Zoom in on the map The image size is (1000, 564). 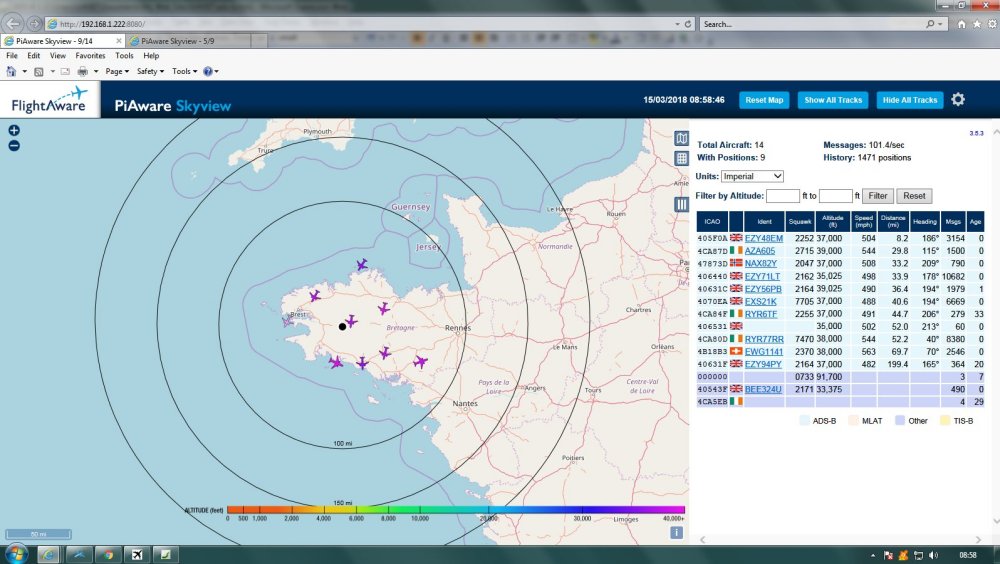14,131
